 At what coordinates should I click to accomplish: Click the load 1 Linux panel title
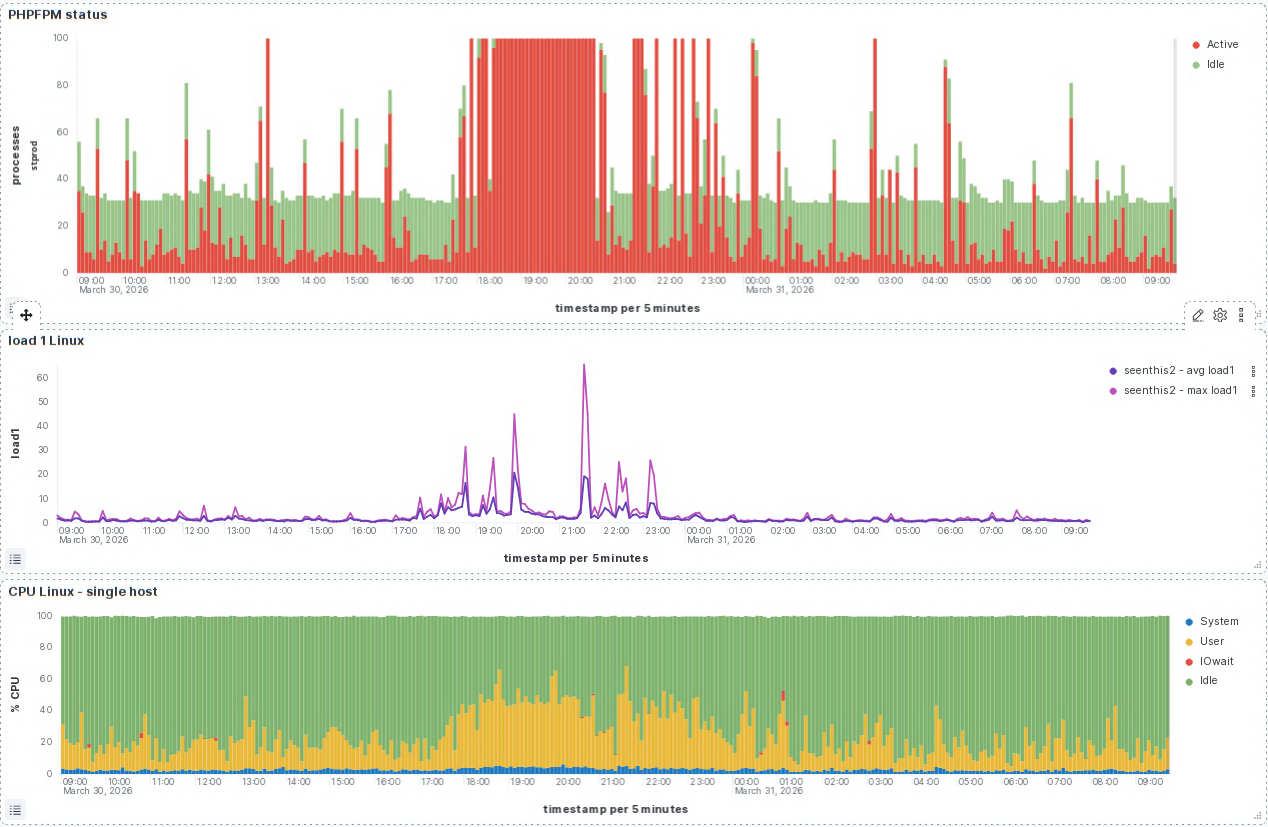pyautogui.click(x=46, y=340)
